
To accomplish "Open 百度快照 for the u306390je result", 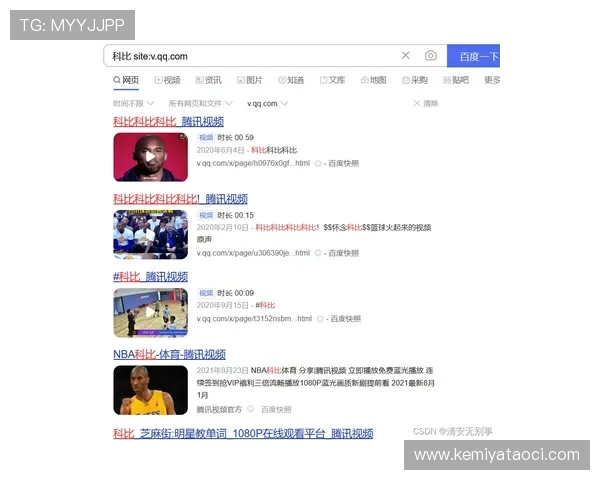I will pyautogui.click(x=344, y=253).
